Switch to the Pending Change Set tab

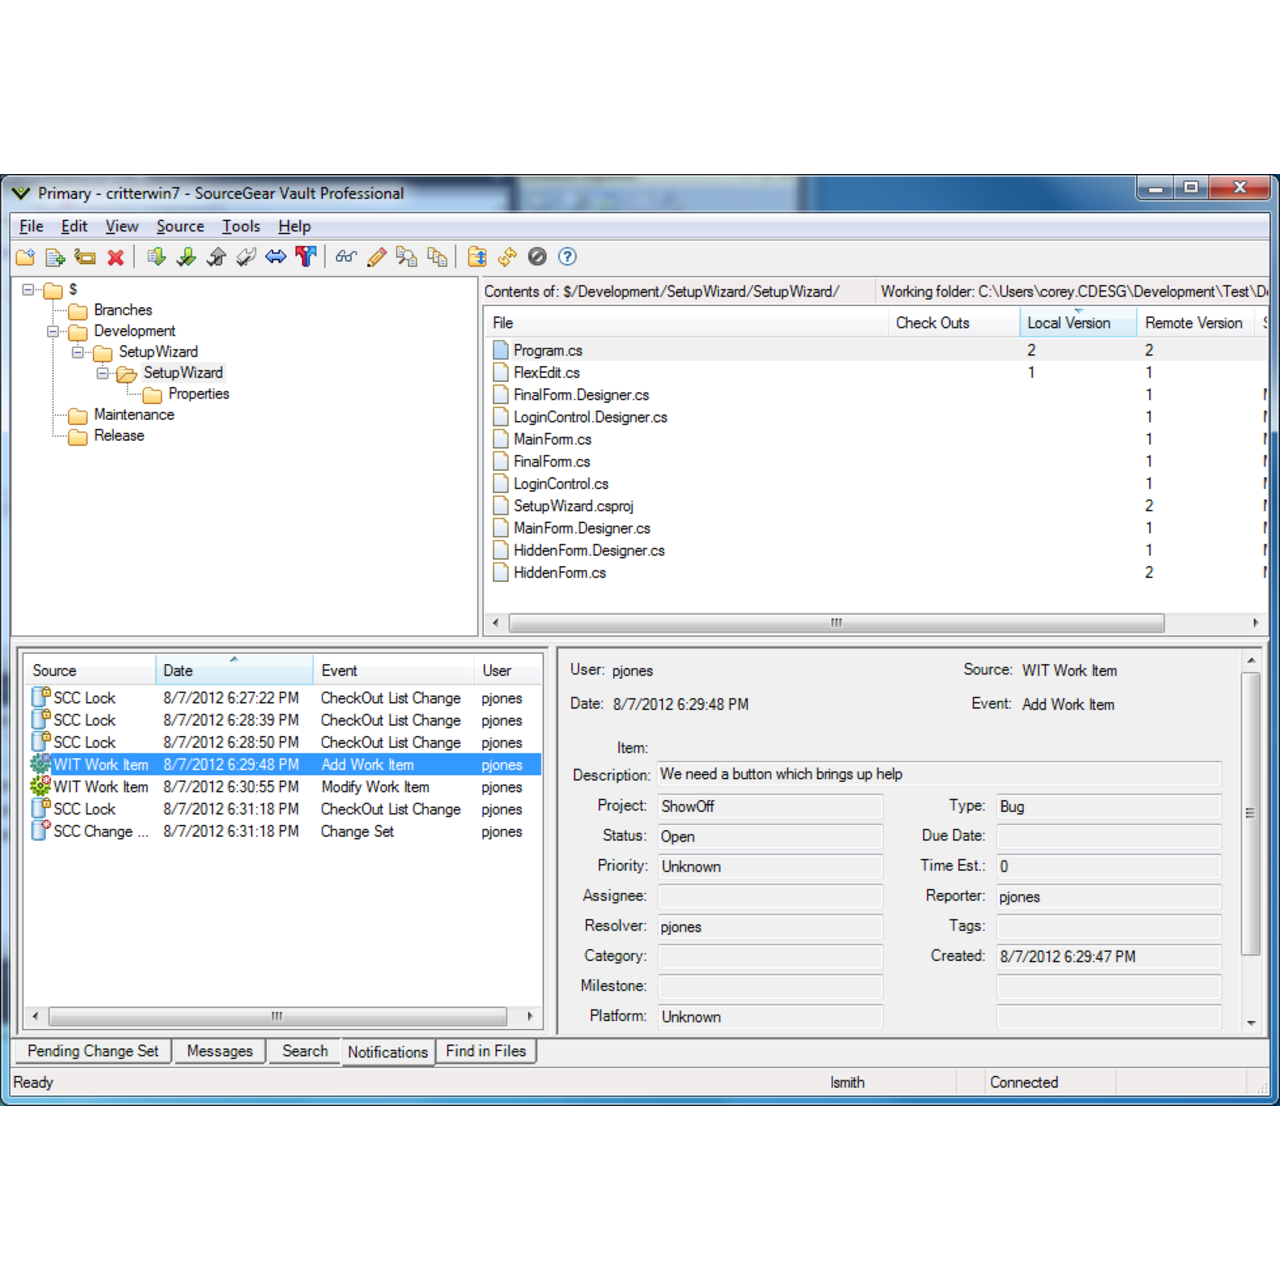(x=93, y=1051)
